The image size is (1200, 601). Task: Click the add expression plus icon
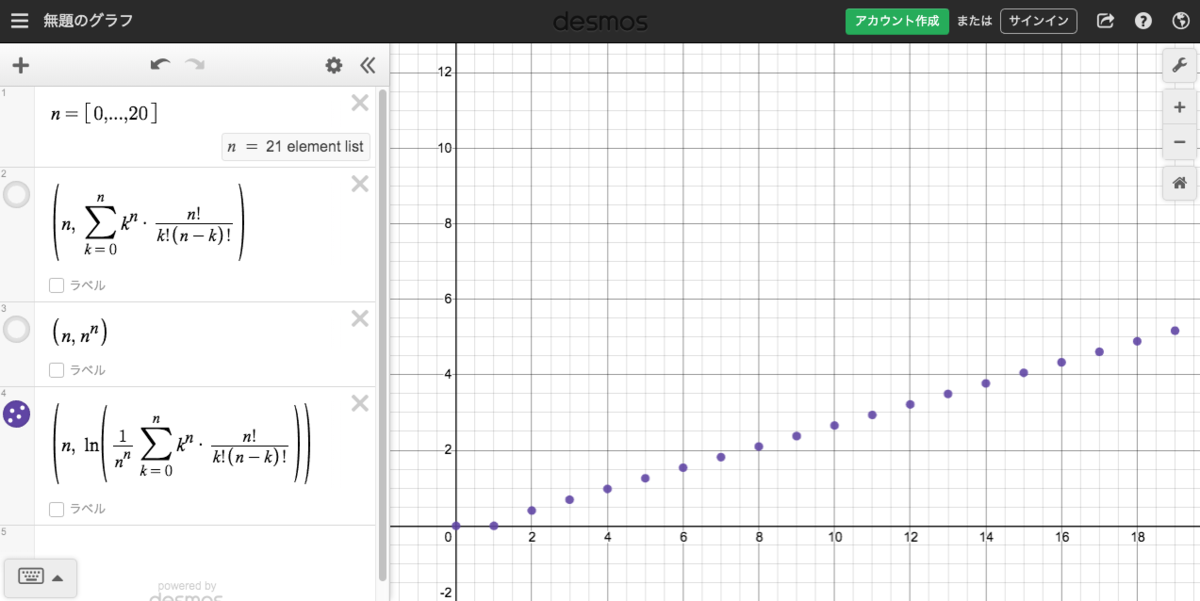20,66
